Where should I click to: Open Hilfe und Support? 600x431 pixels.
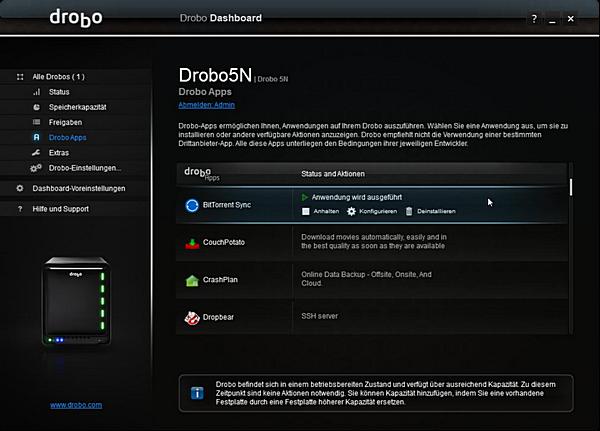(60, 209)
